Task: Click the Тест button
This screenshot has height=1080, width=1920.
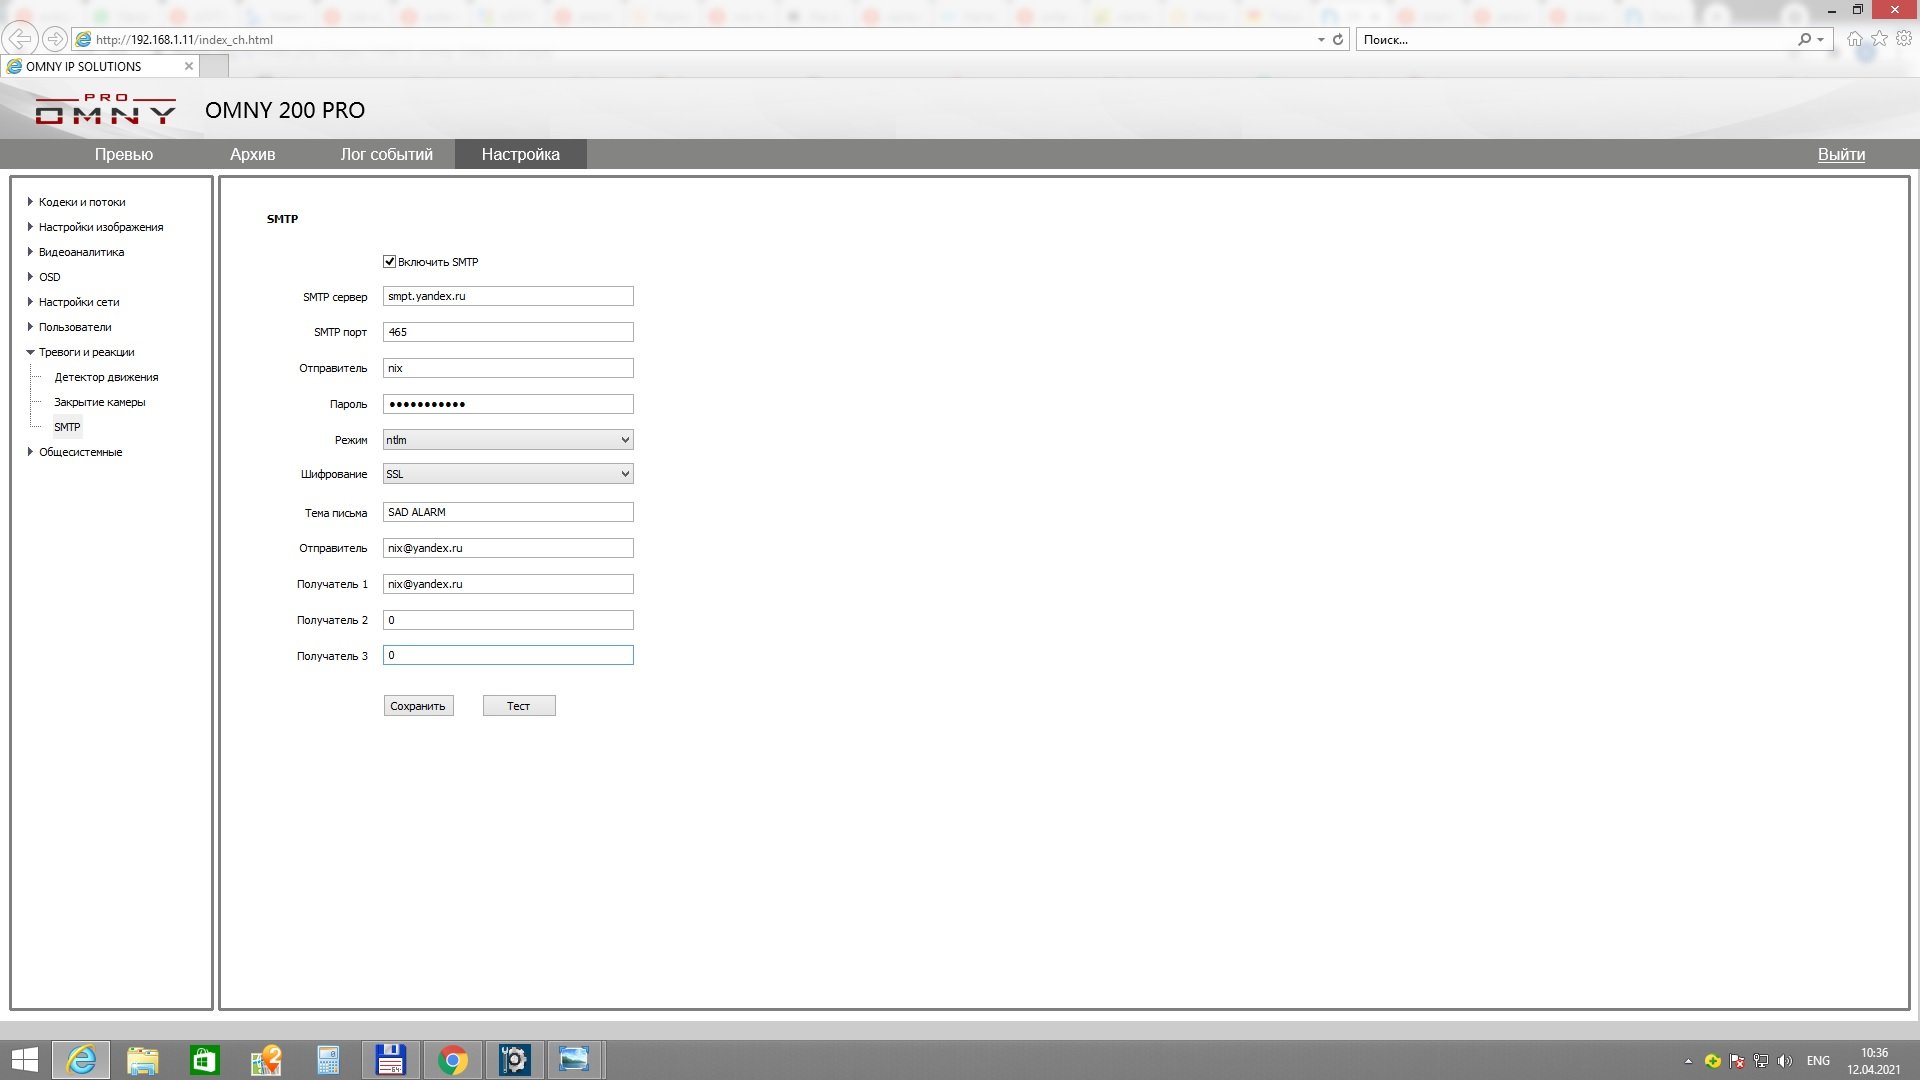Action: coord(518,706)
